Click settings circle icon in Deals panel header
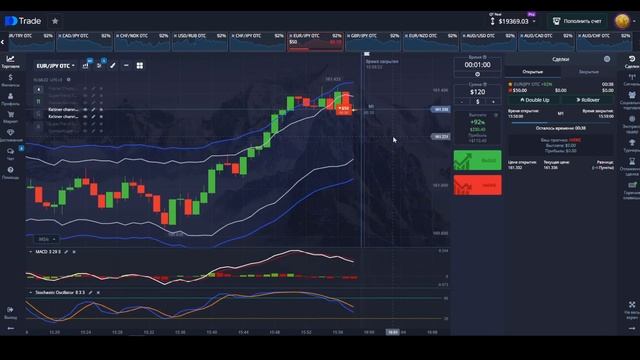The image size is (640, 360). (x=607, y=59)
